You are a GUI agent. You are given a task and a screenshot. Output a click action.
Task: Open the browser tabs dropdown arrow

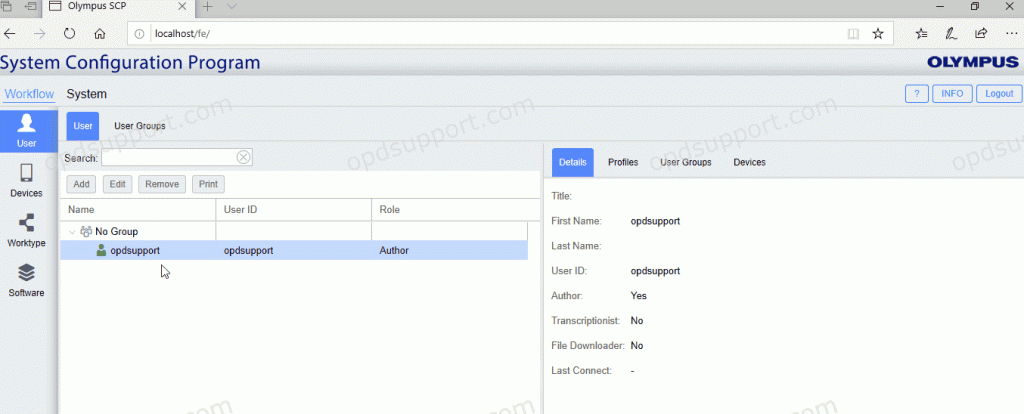click(x=232, y=7)
